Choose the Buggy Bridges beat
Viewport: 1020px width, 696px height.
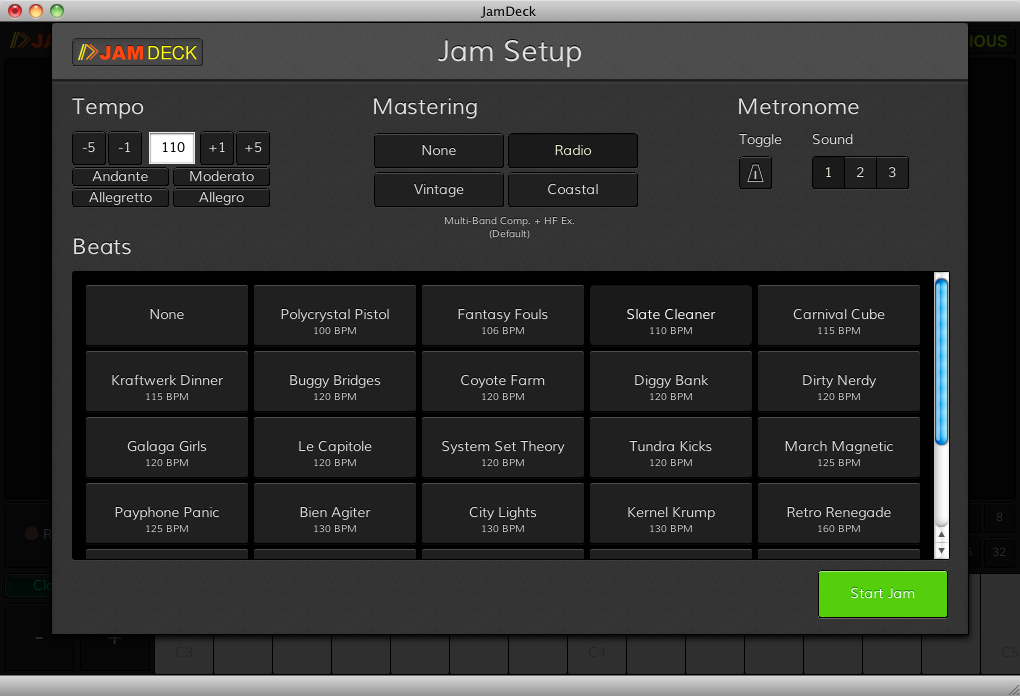click(335, 381)
